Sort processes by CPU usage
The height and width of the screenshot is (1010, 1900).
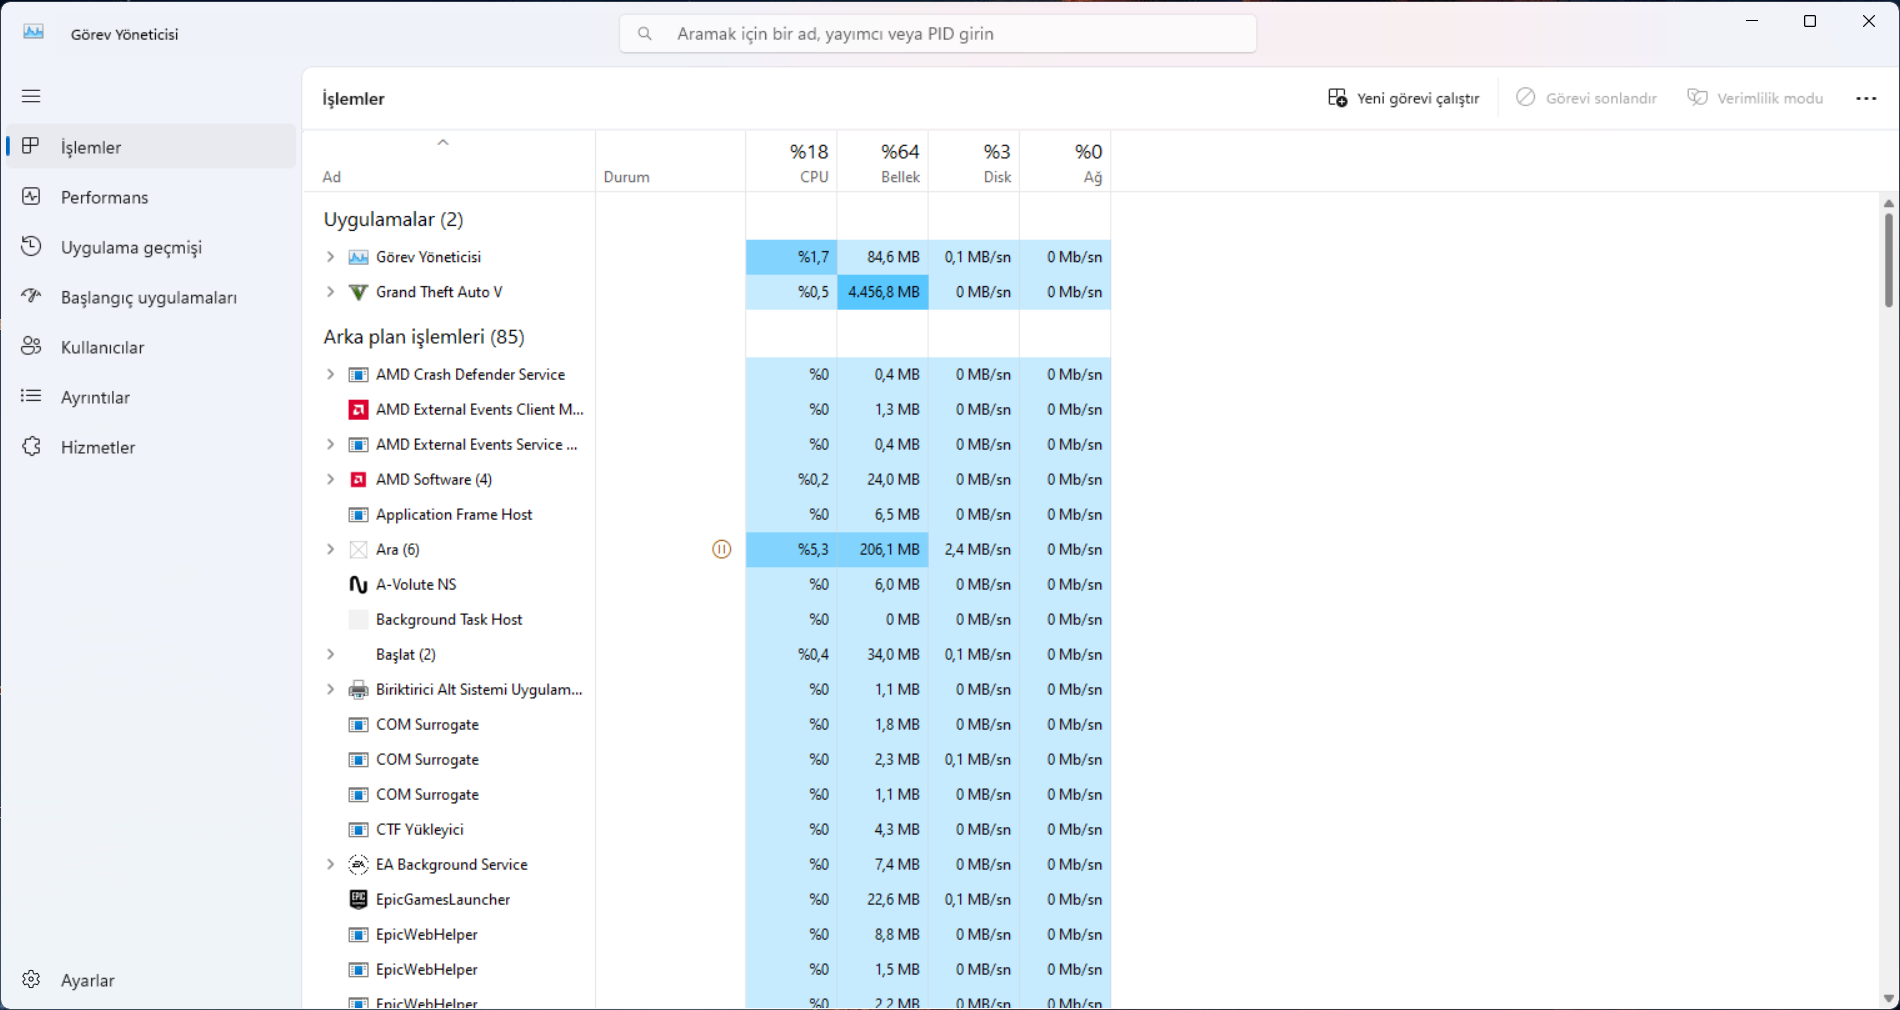click(792, 161)
